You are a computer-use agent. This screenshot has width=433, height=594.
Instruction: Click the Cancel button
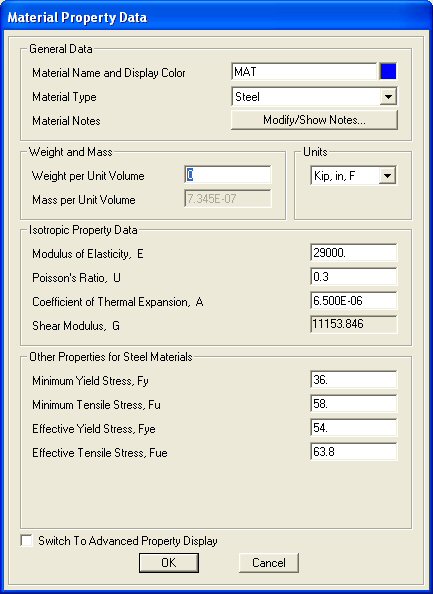pos(269,563)
